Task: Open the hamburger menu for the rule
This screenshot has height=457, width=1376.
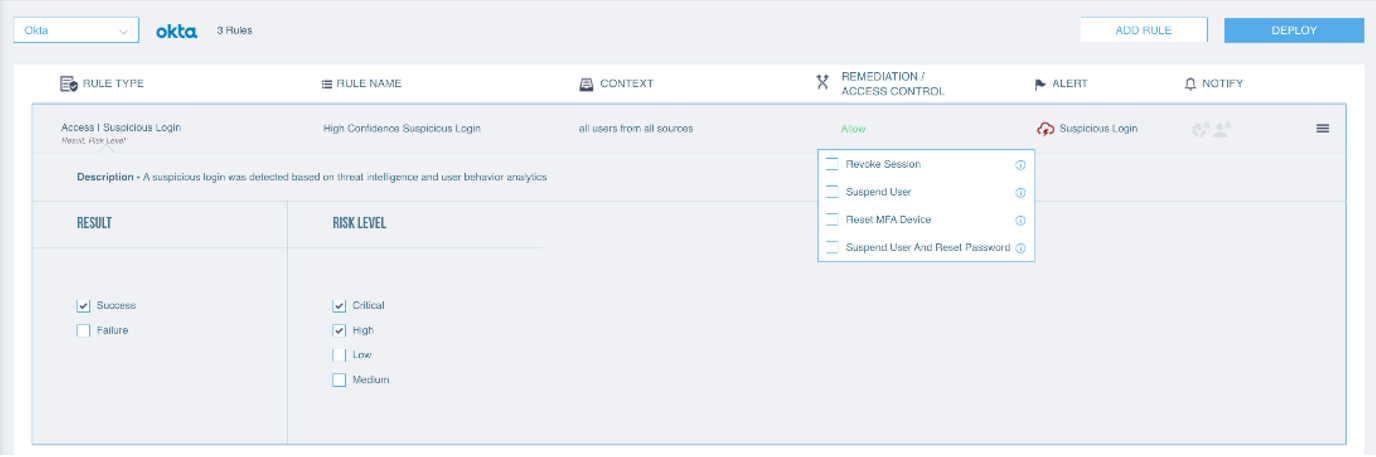Action: click(x=1323, y=129)
